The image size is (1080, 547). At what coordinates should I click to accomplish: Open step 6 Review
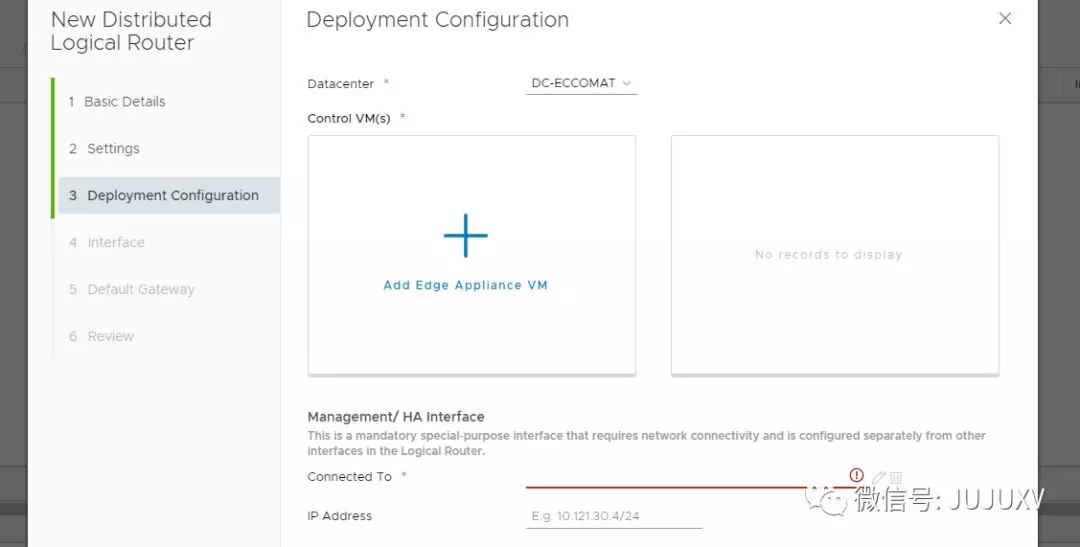110,337
